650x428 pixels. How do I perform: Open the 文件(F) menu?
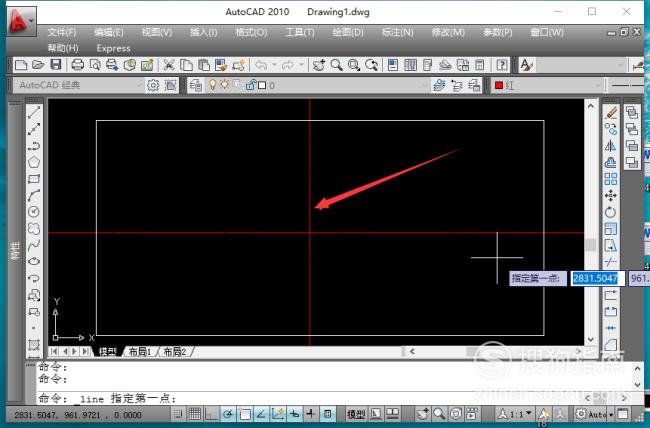[61, 32]
